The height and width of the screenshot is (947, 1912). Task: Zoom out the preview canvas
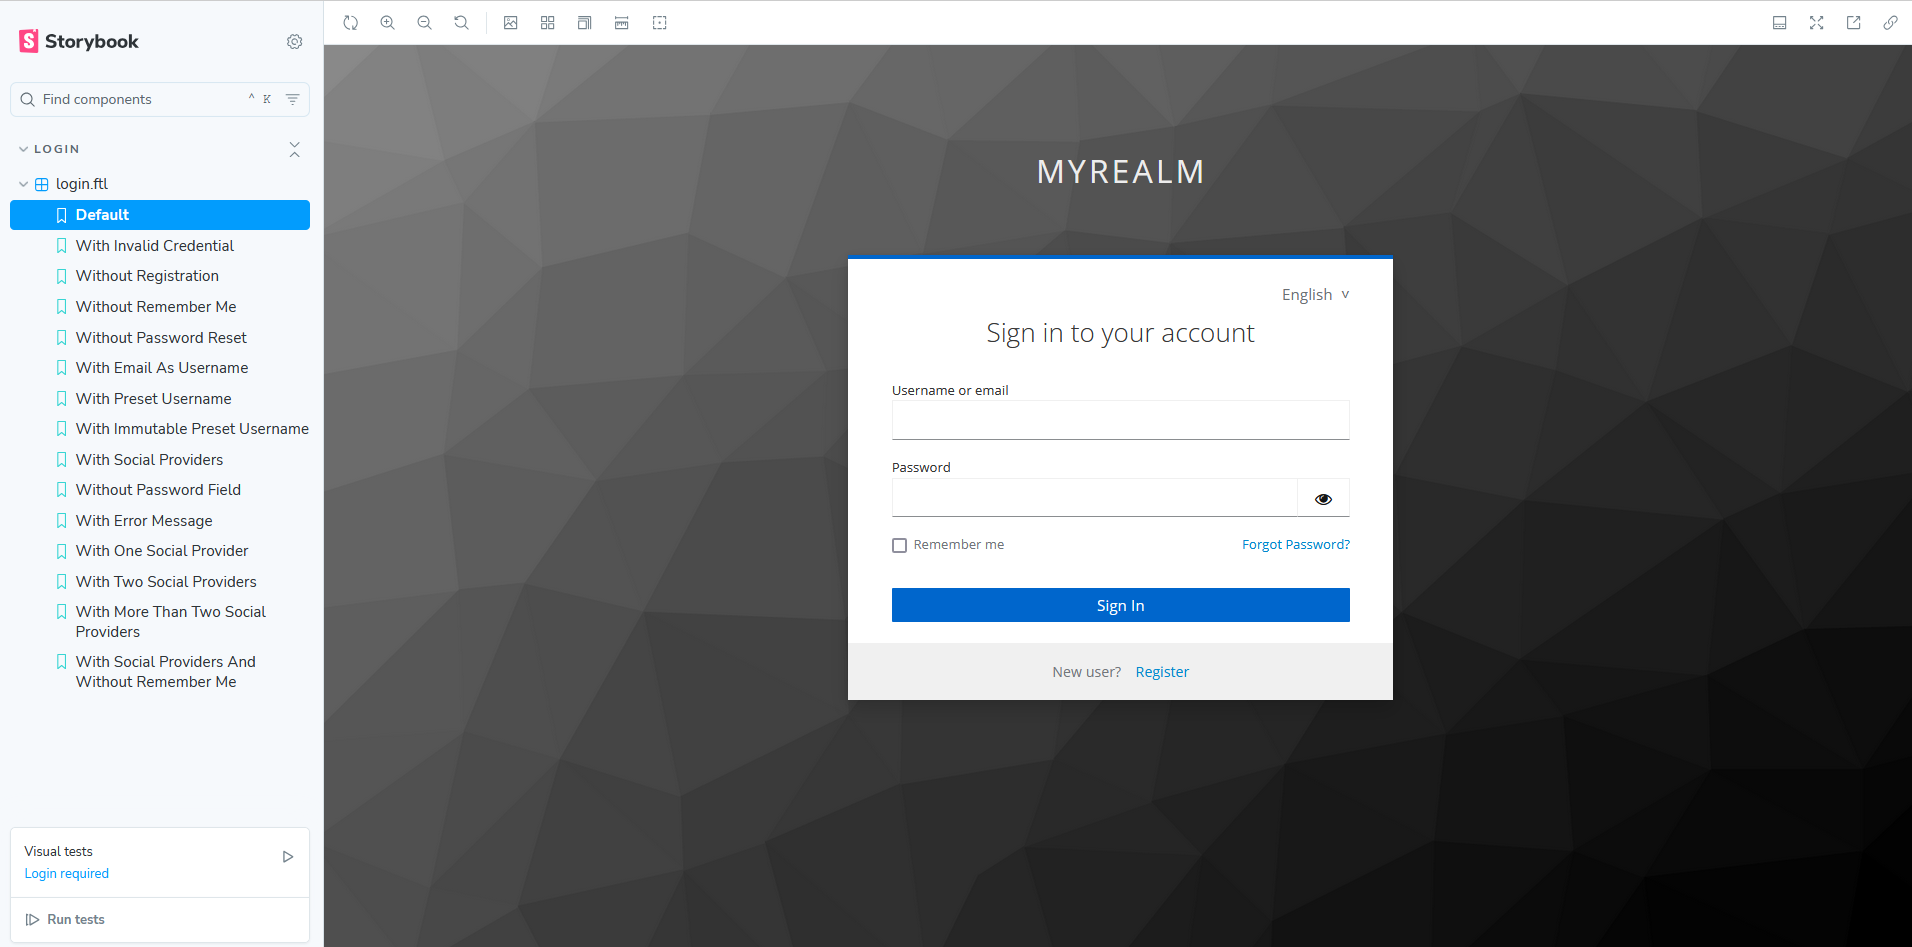425,23
